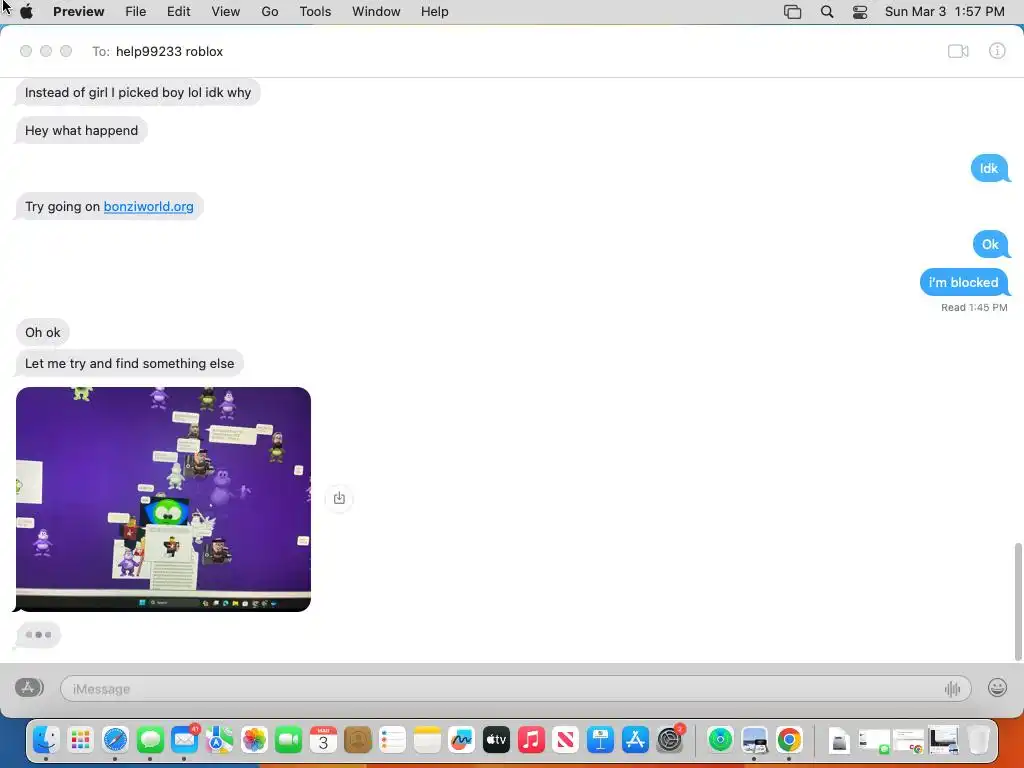The image size is (1024, 768).
Task: Open Photos app in the Dock
Action: [254, 740]
